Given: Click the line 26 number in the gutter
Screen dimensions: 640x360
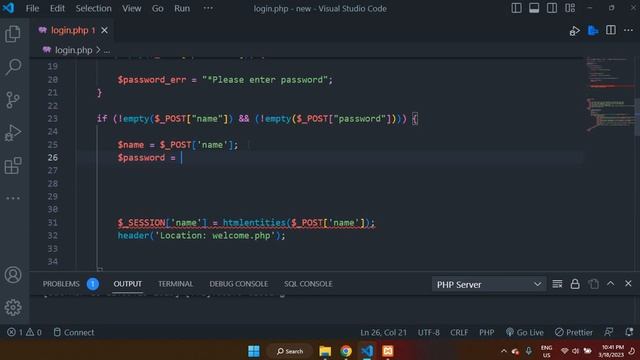Looking at the screenshot, I should (53, 158).
